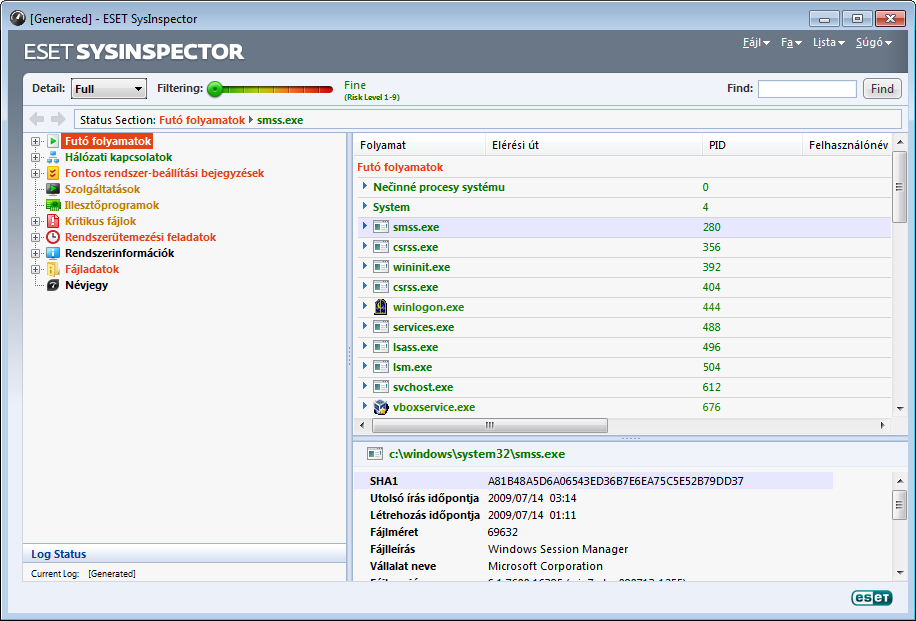Expand the winlogon.exe row arrow
916x621 pixels.
[x=365, y=306]
